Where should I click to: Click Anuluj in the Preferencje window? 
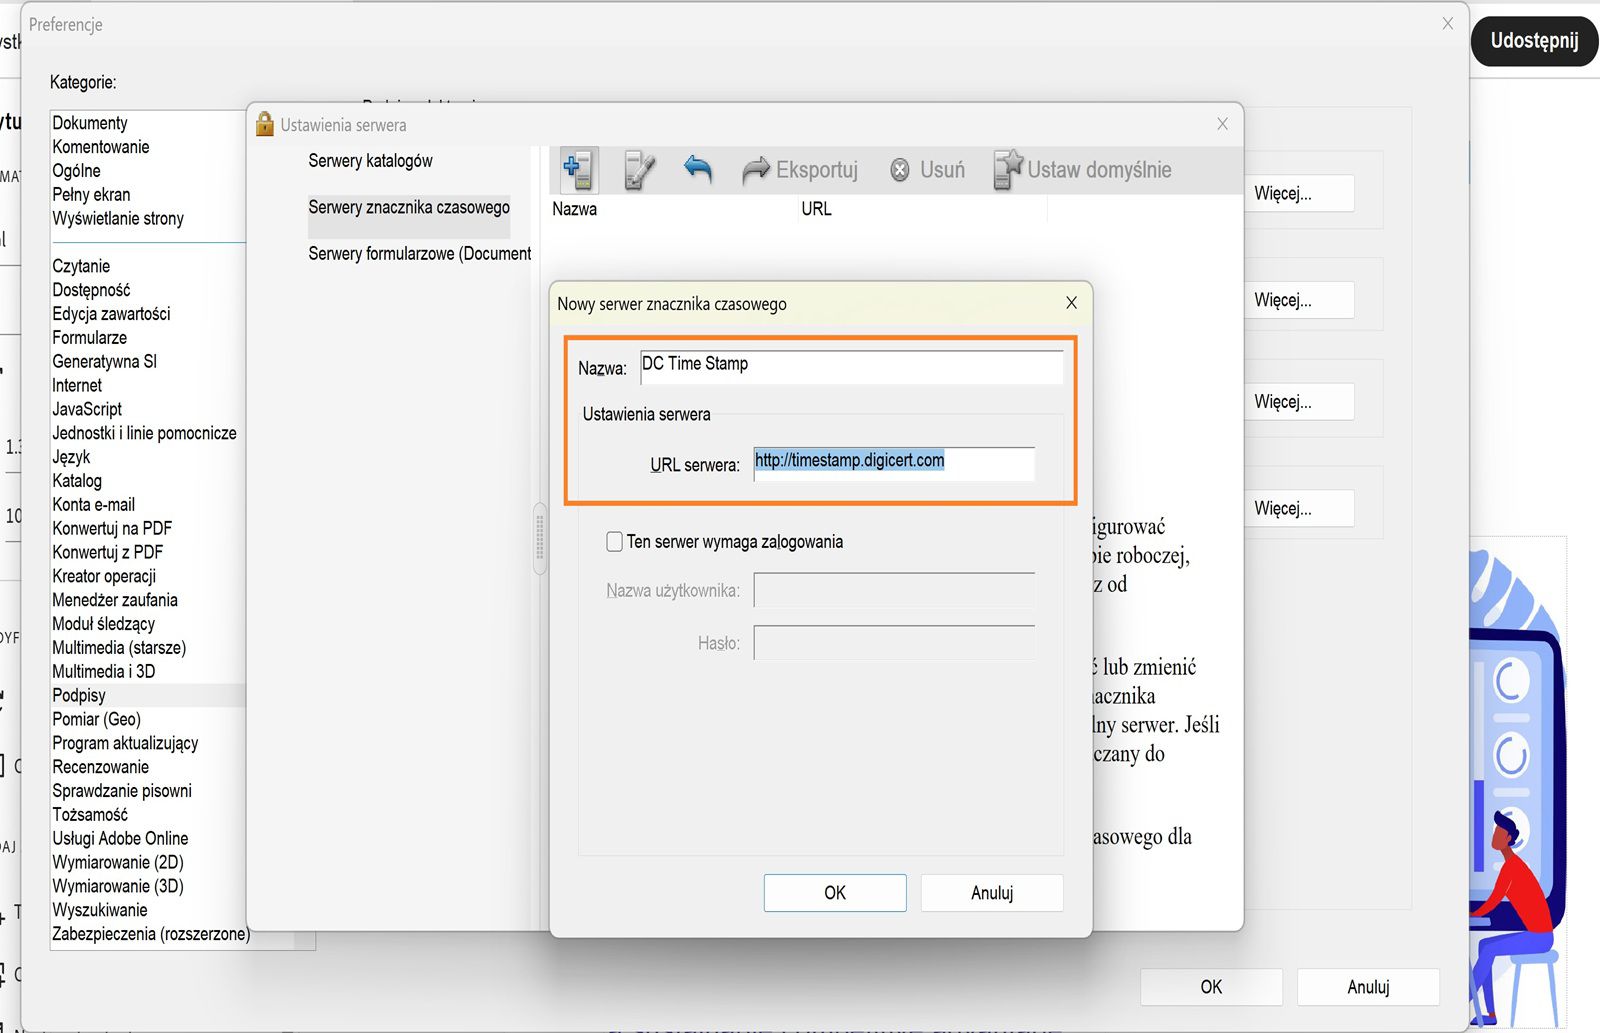click(x=1368, y=987)
